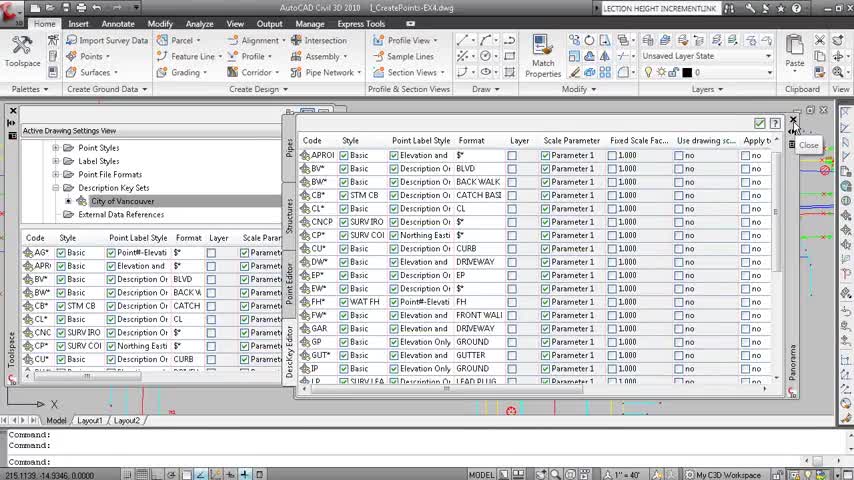Open the Alignment dropdown arrow
The width and height of the screenshot is (854, 480).
click(x=284, y=41)
